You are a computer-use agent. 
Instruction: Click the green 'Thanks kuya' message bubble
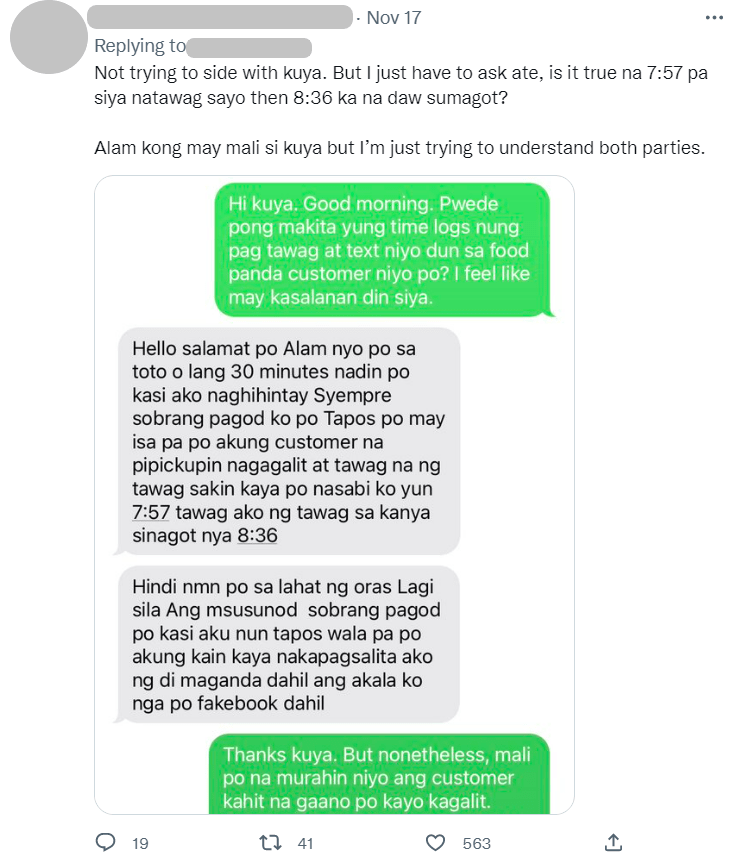[x=380, y=775]
